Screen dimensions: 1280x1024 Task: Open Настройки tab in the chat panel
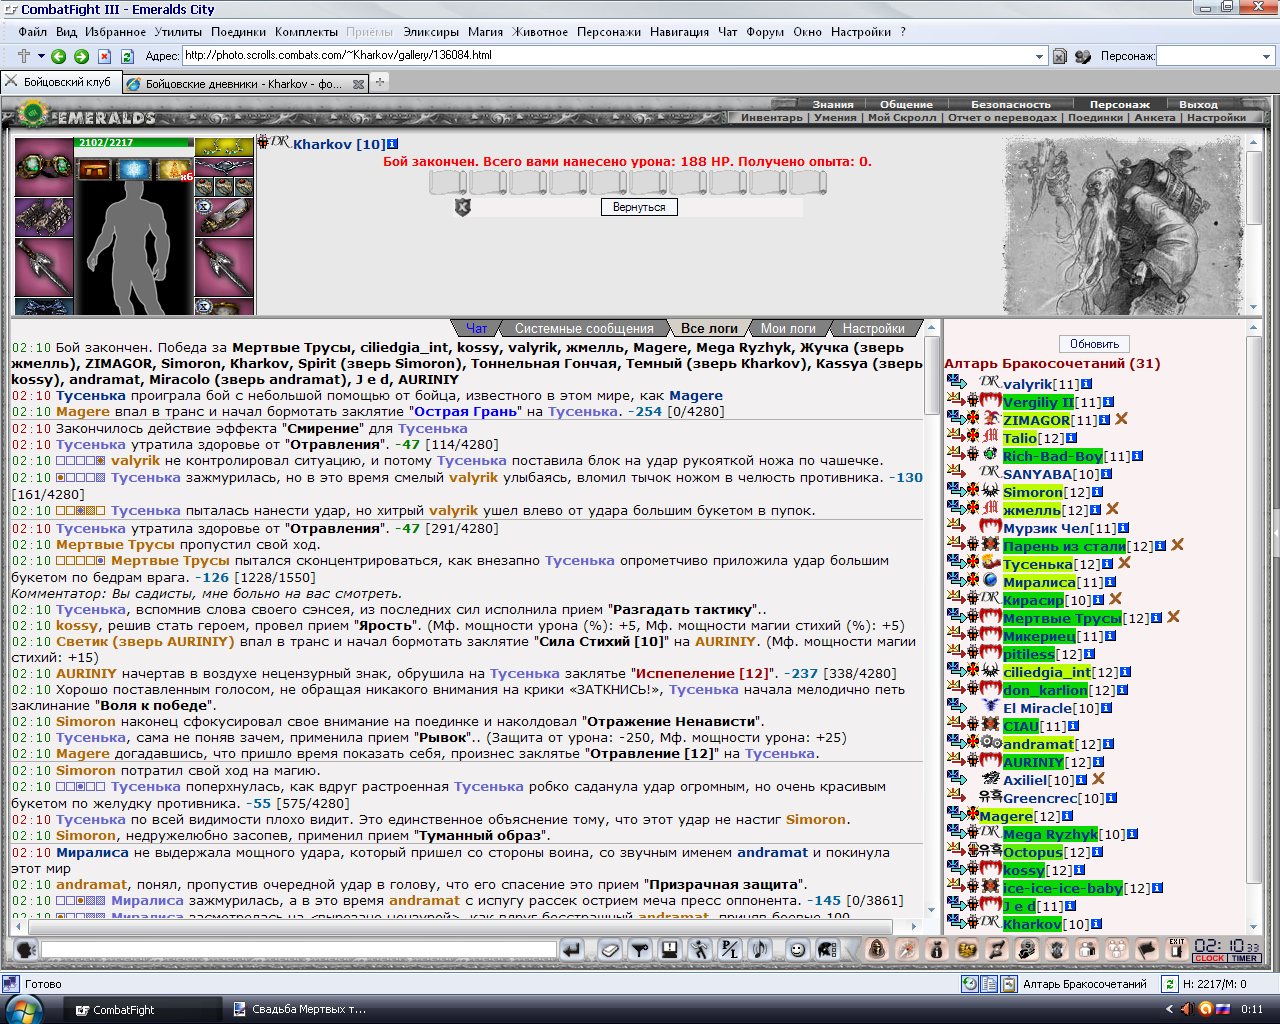pos(873,328)
